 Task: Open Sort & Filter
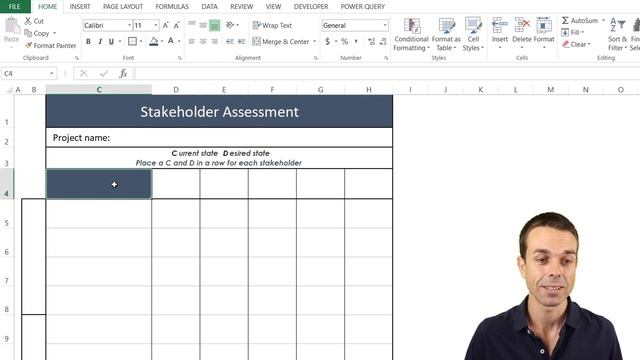tap(617, 34)
